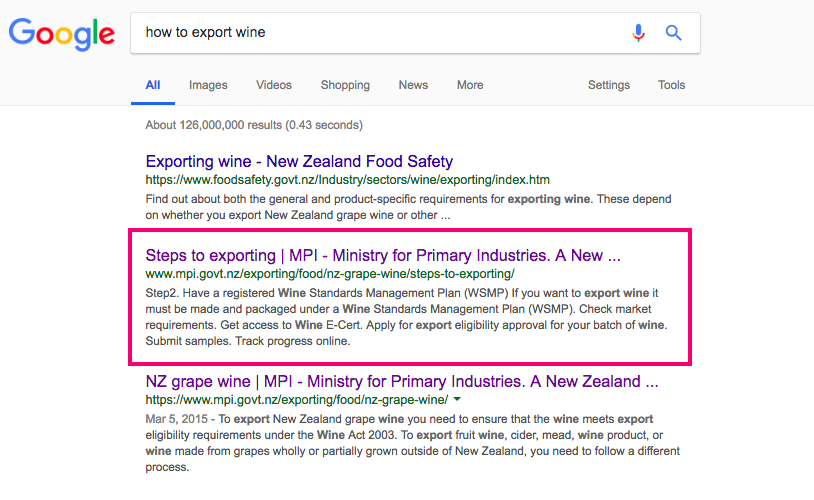
Task: Click the foodsafety.govt.nz URL text
Action: click(x=347, y=180)
